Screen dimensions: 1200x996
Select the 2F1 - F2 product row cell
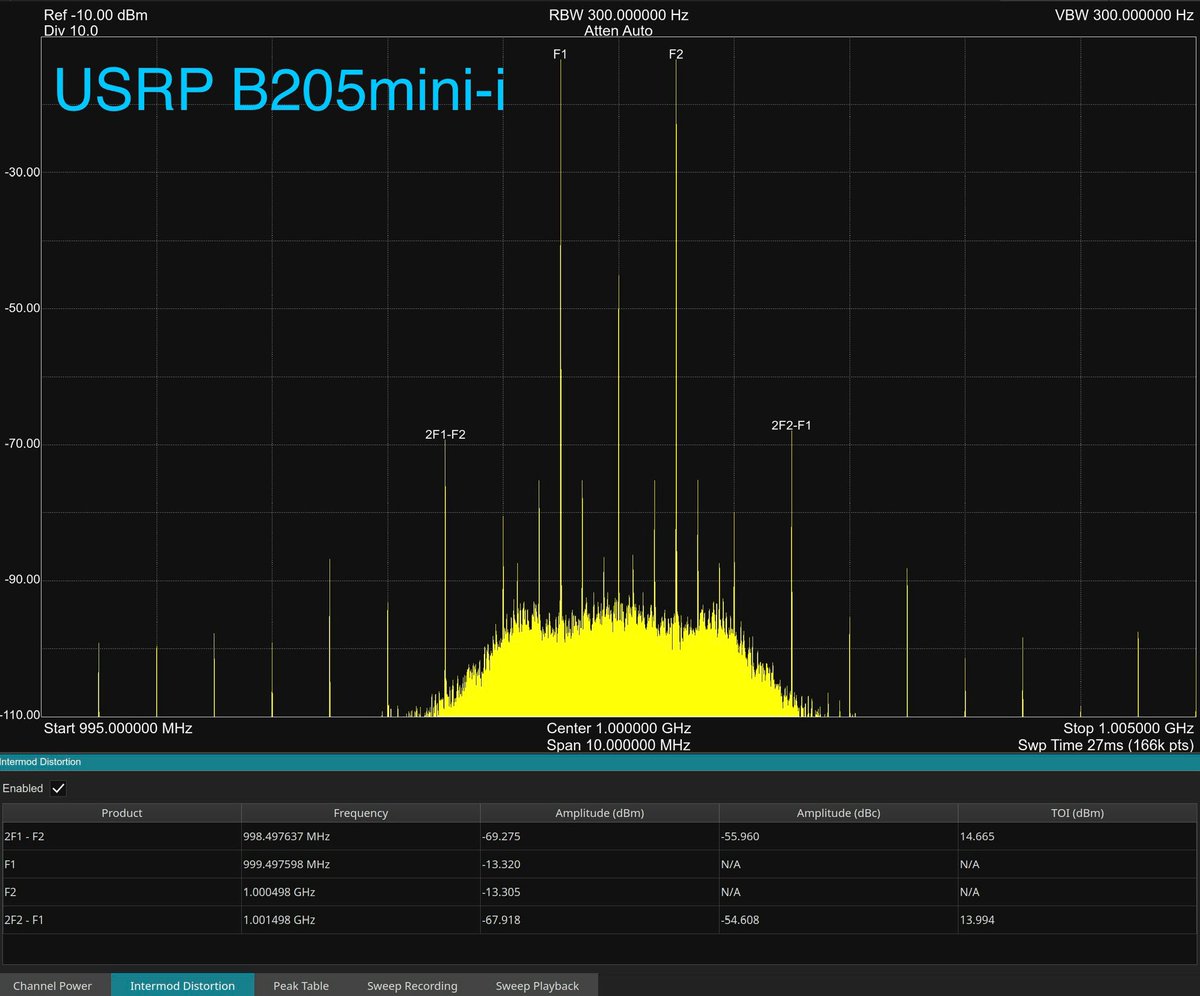point(122,836)
